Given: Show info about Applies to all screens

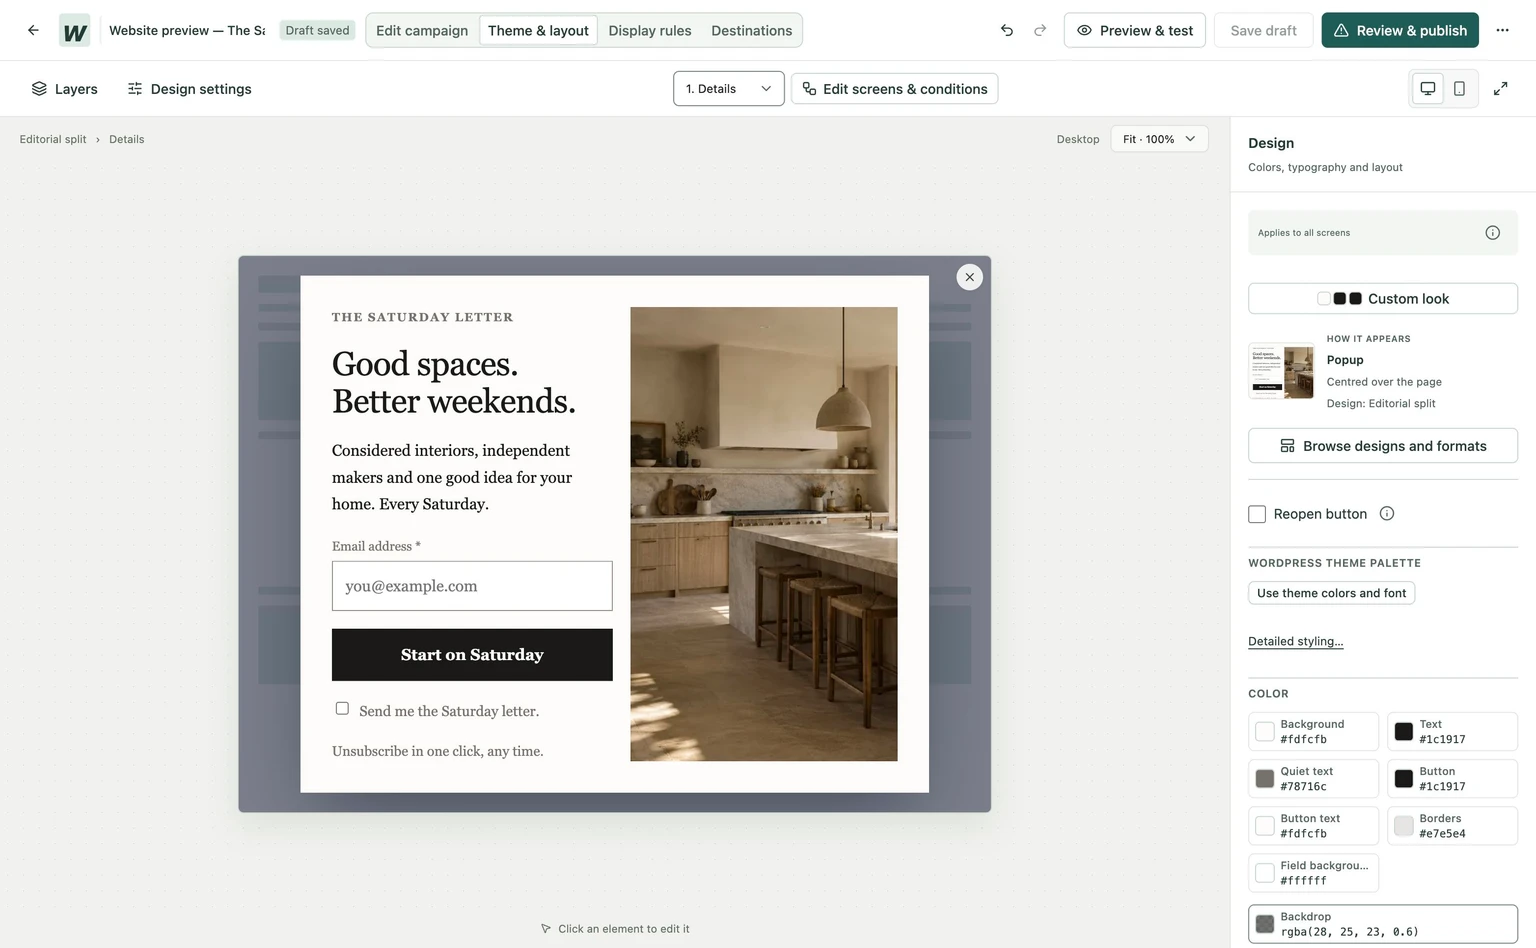Looking at the screenshot, I should [x=1492, y=233].
